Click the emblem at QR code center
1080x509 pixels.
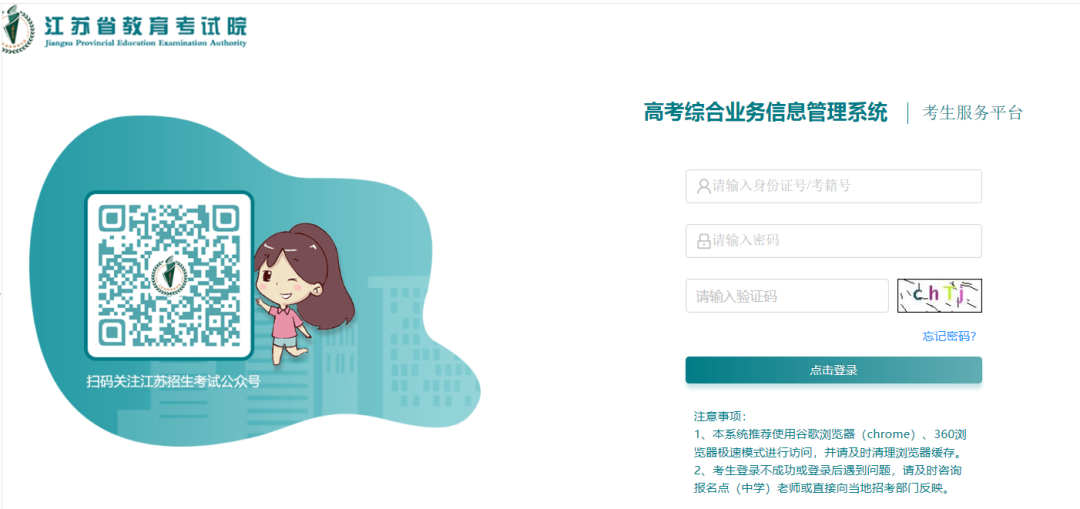tap(169, 276)
